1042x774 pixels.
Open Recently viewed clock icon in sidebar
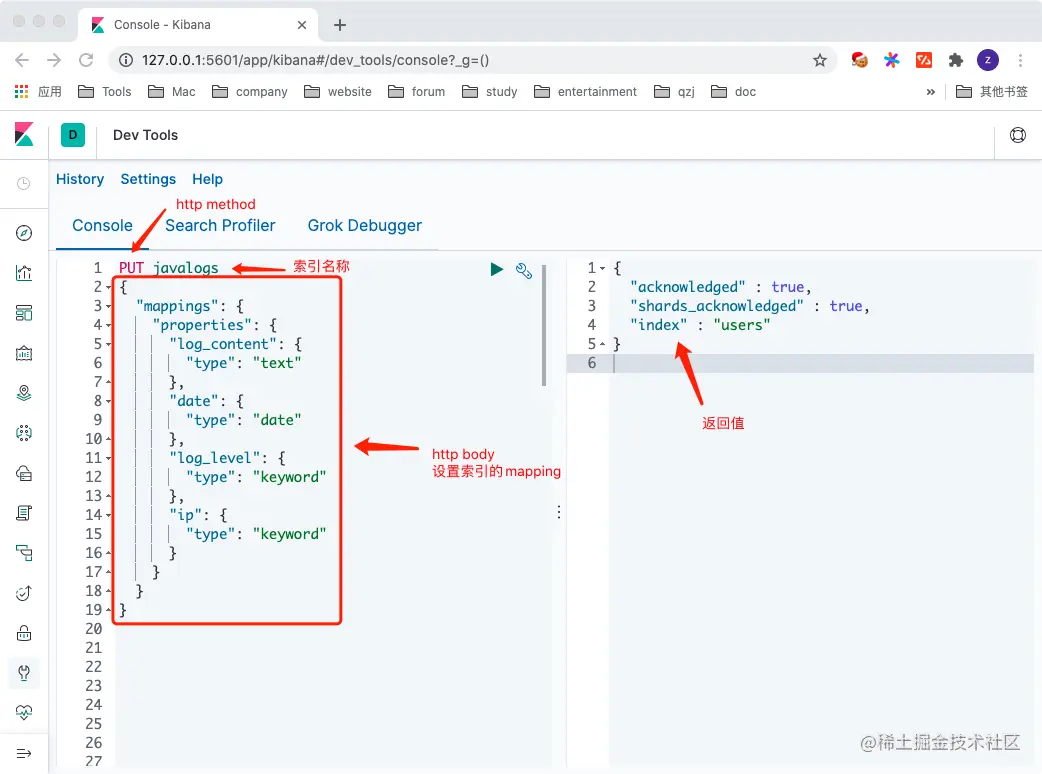(24, 183)
